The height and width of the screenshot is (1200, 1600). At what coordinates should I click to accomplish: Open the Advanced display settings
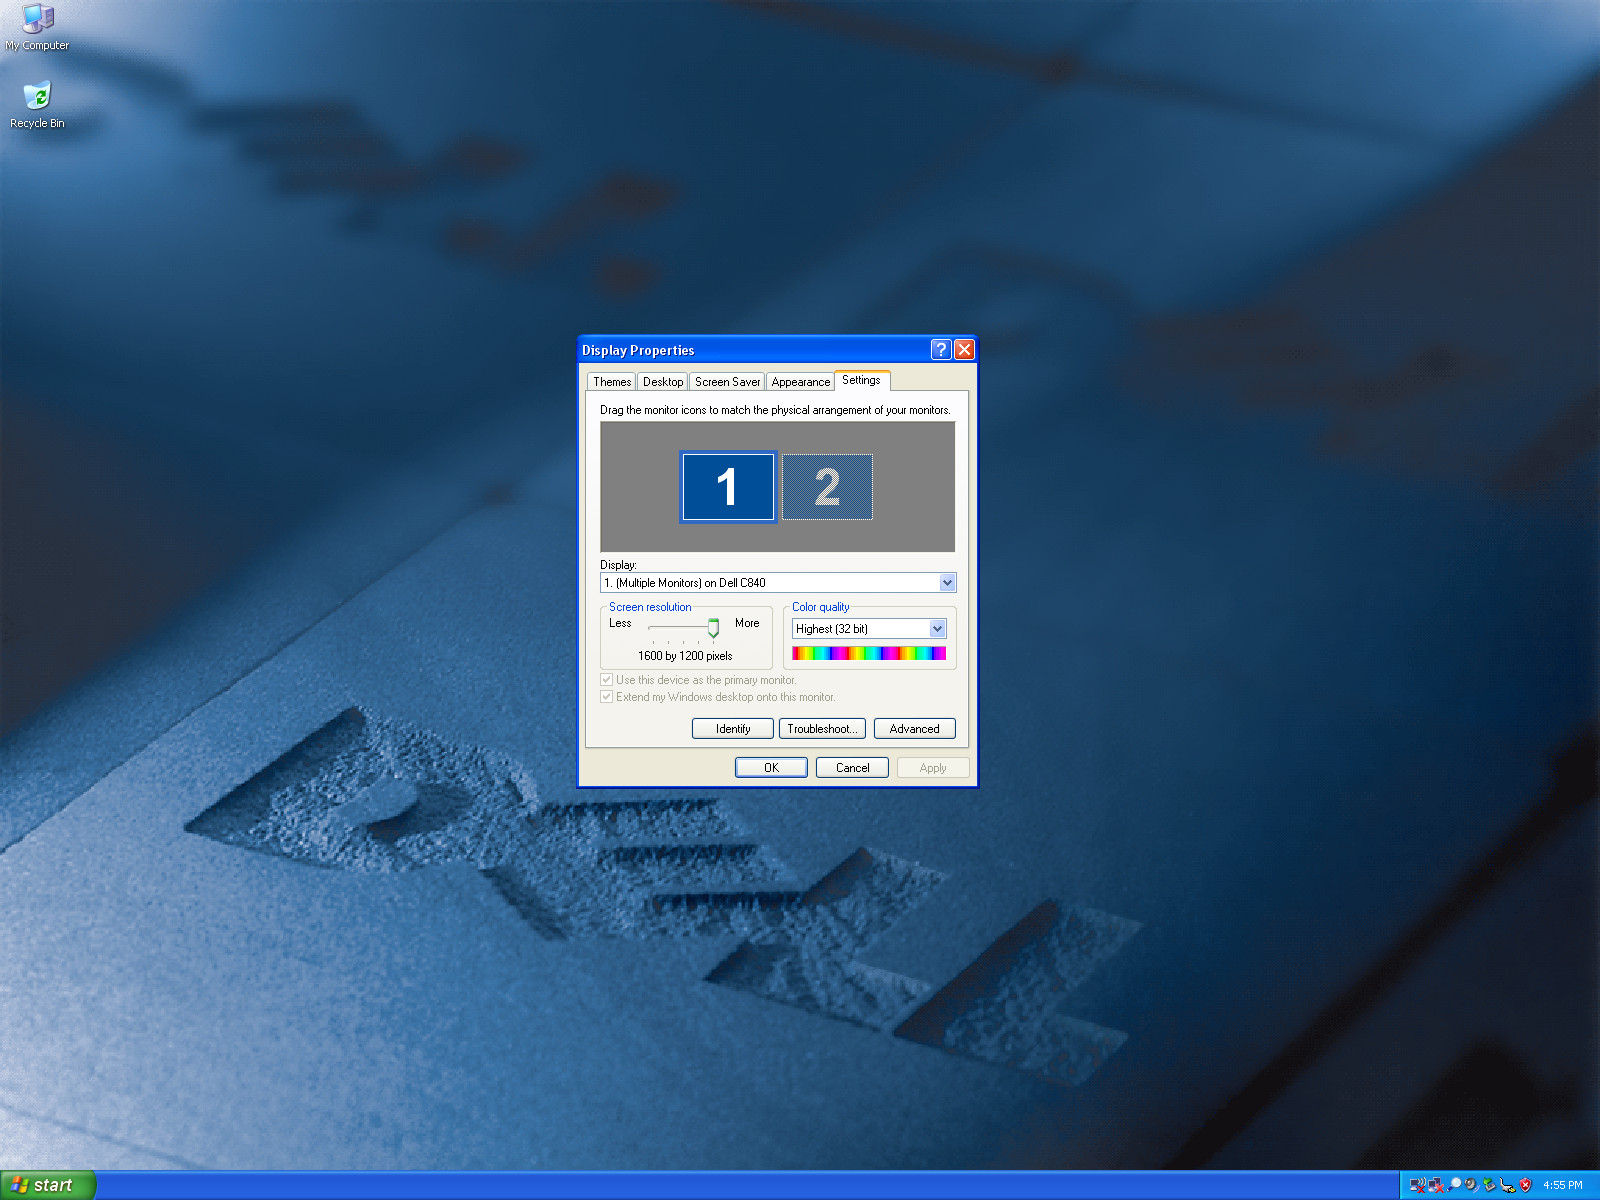pyautogui.click(x=914, y=729)
